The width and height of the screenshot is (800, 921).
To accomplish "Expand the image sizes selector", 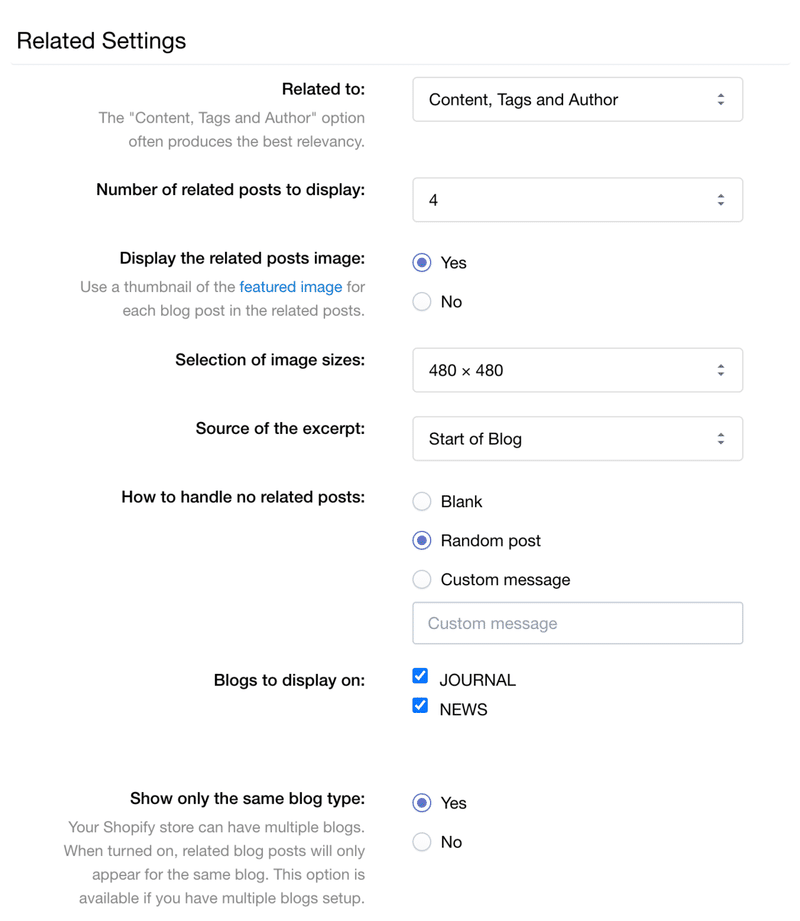I will 577,370.
